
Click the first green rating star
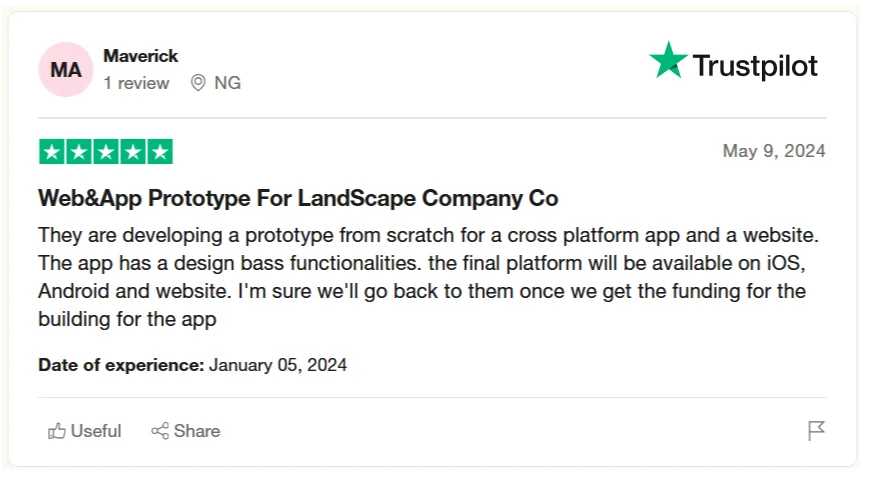52,151
